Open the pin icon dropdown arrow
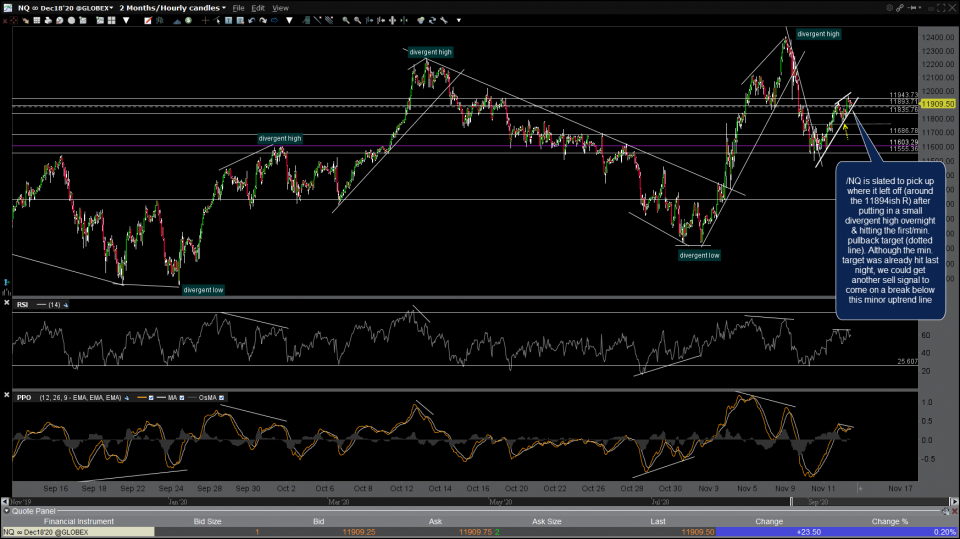Image resolution: width=960 pixels, height=539 pixels. coord(920,7)
